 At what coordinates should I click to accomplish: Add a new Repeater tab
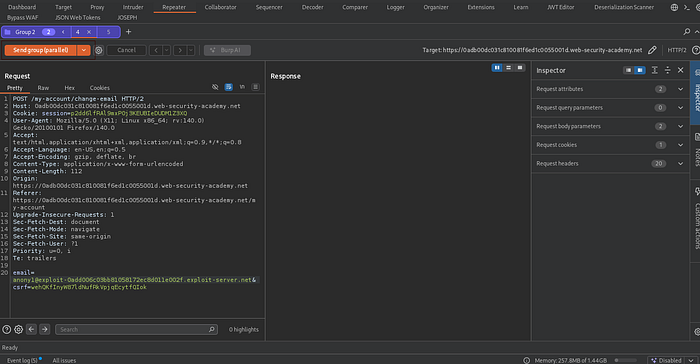(129, 32)
